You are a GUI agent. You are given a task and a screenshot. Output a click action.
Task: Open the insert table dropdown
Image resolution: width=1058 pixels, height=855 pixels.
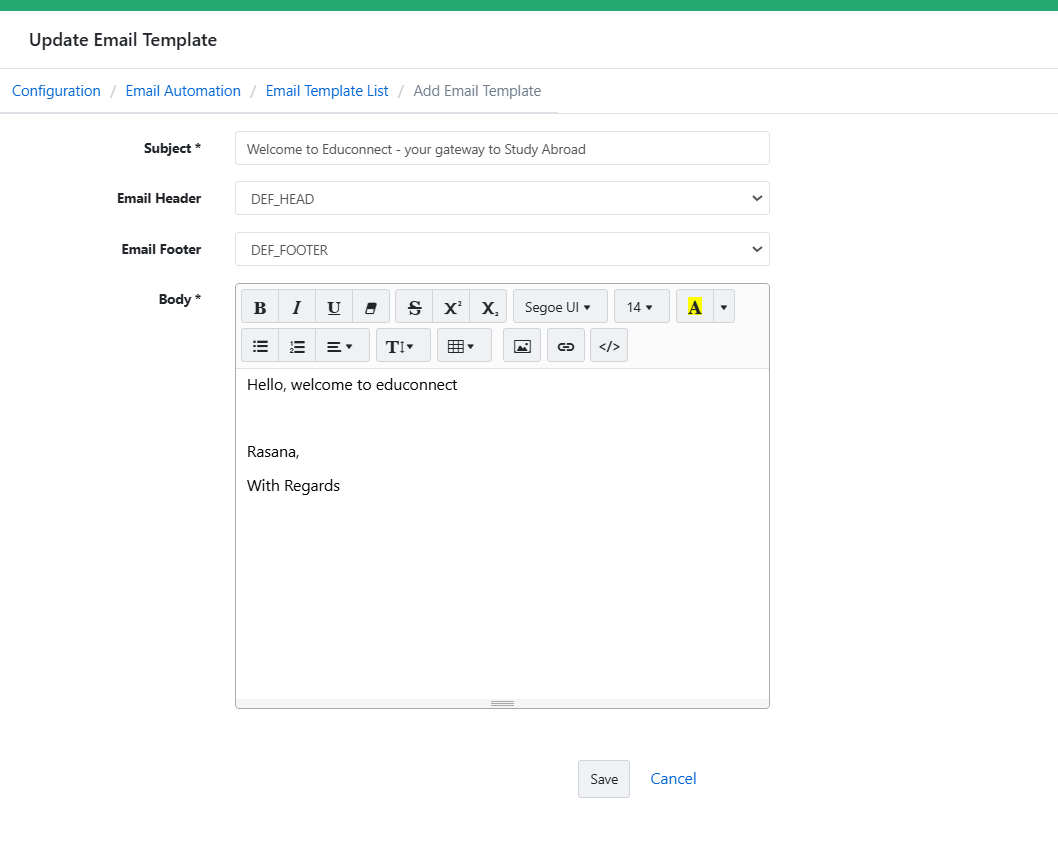pyautogui.click(x=464, y=346)
